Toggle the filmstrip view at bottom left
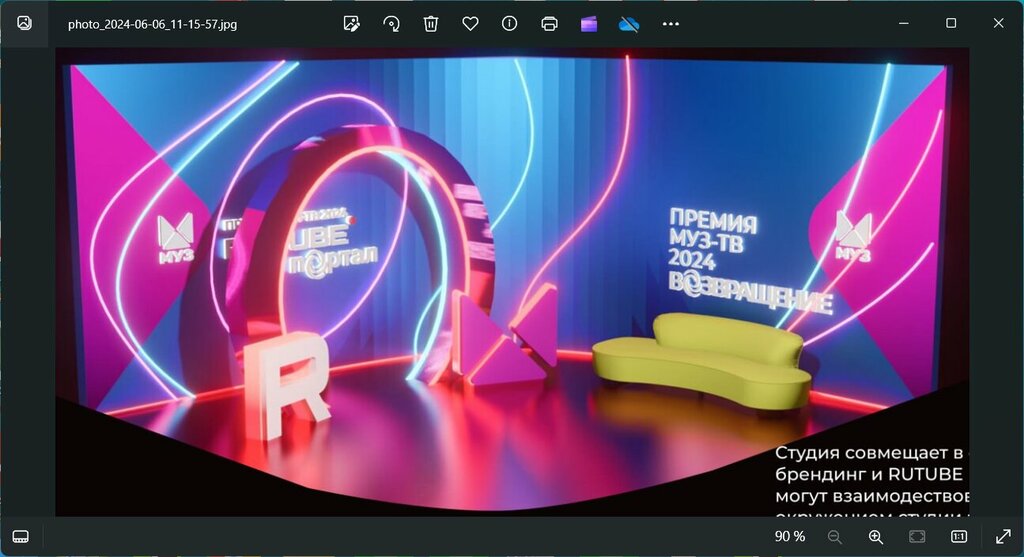This screenshot has height=557, width=1024. click(x=20, y=537)
